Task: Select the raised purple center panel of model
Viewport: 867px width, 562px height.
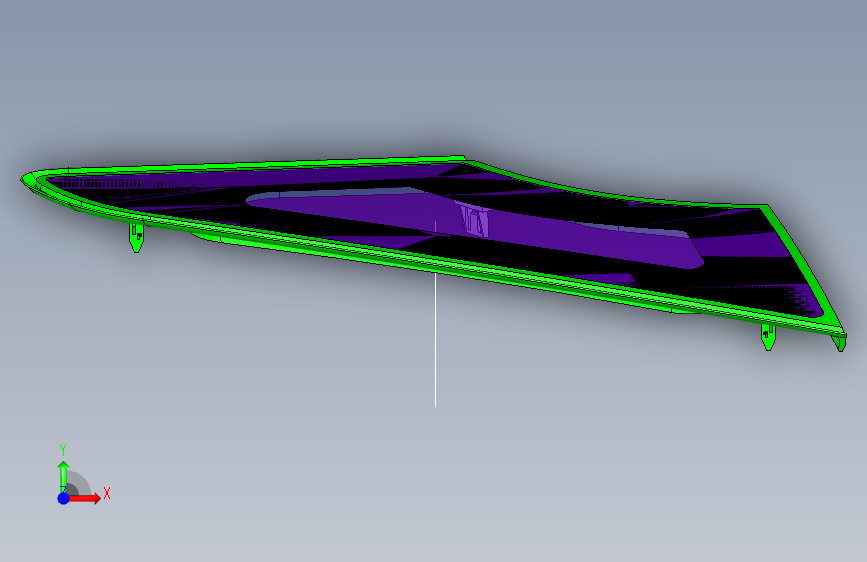Action: click(x=474, y=227)
